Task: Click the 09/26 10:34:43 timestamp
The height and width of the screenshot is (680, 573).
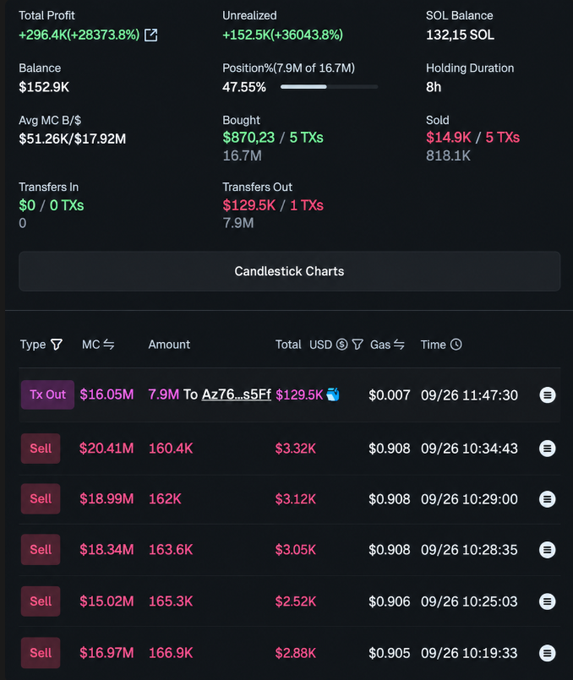Action: click(x=469, y=448)
